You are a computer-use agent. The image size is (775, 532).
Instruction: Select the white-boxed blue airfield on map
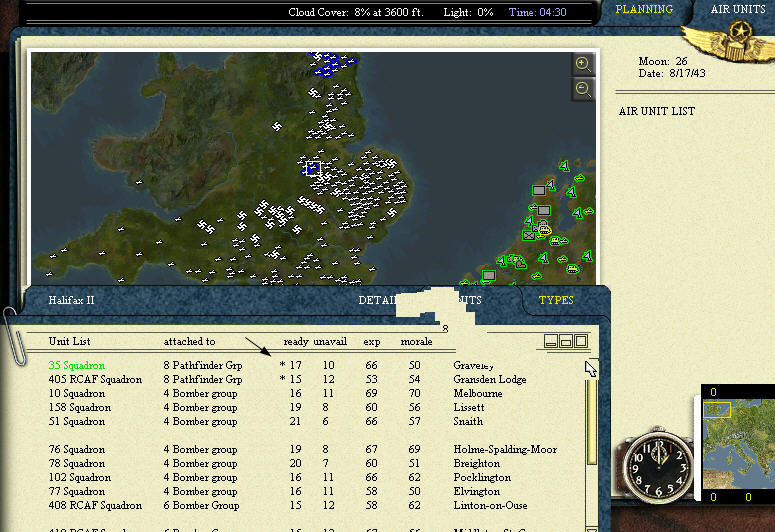click(313, 168)
